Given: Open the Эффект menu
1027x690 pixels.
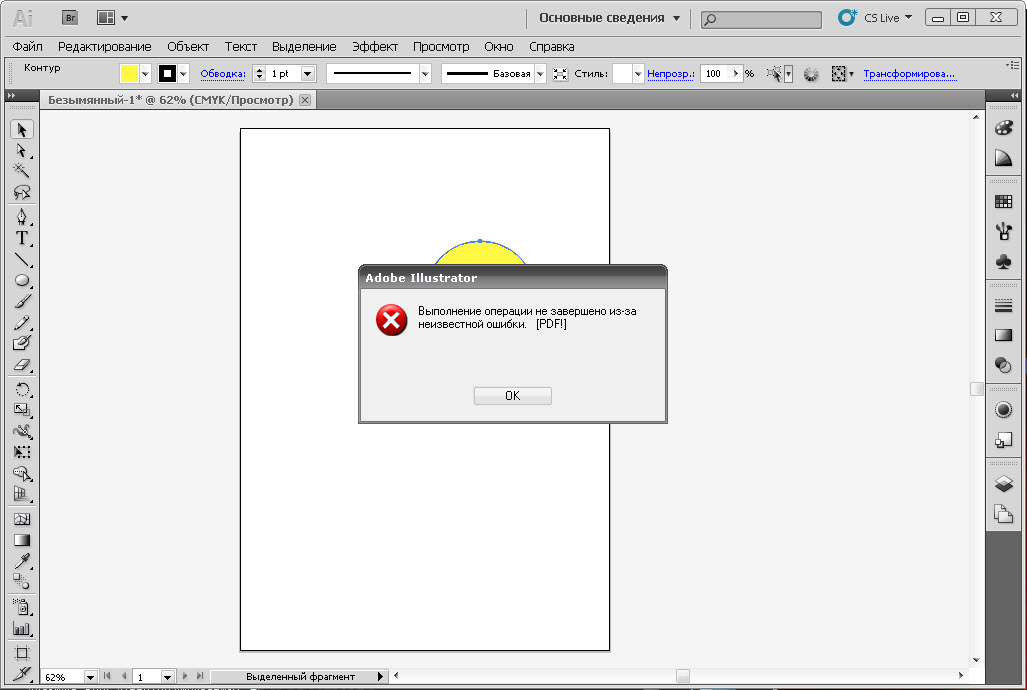Looking at the screenshot, I should (x=375, y=47).
